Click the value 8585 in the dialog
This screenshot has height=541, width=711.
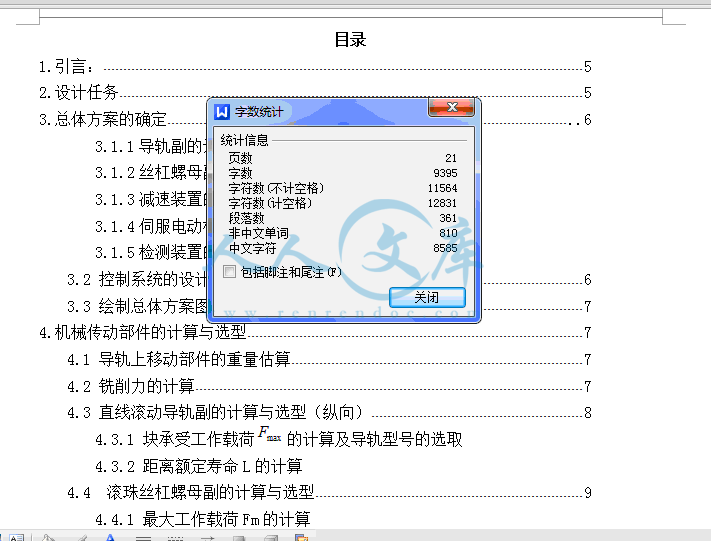[445, 248]
